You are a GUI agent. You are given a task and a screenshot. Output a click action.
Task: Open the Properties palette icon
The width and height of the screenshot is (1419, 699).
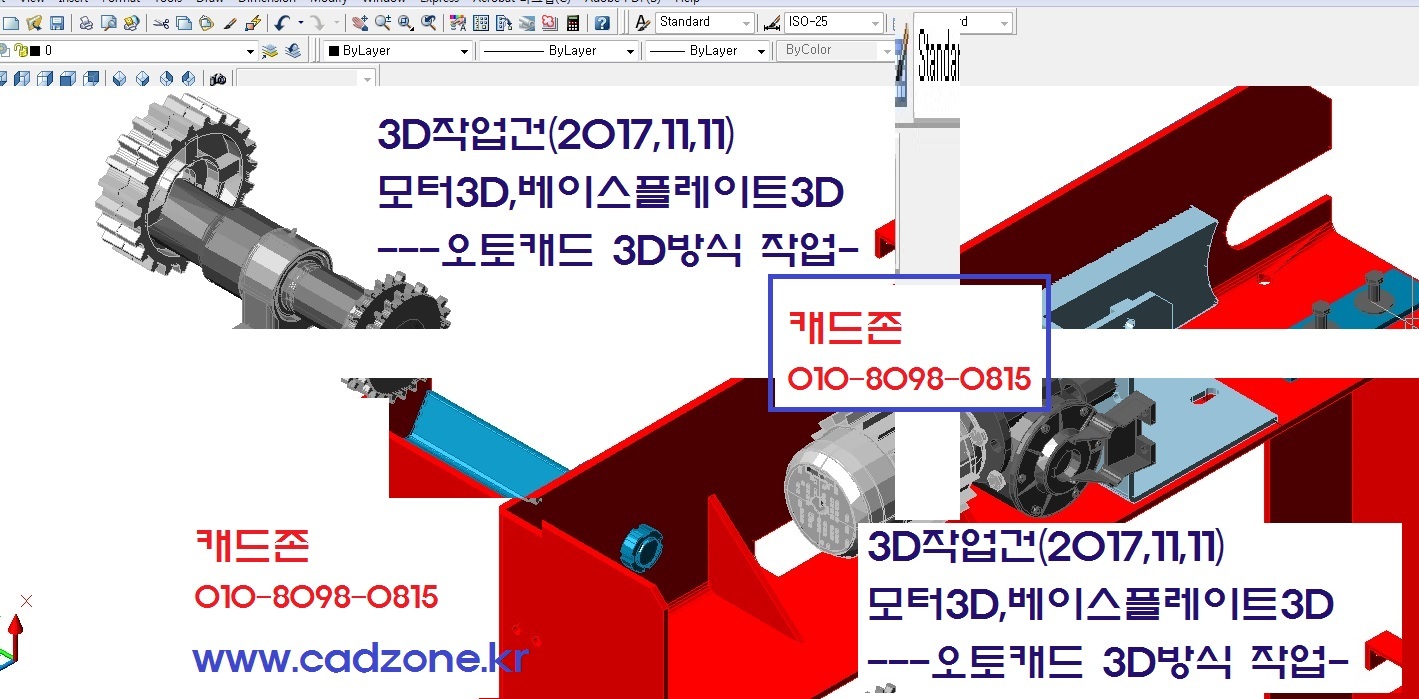(457, 23)
